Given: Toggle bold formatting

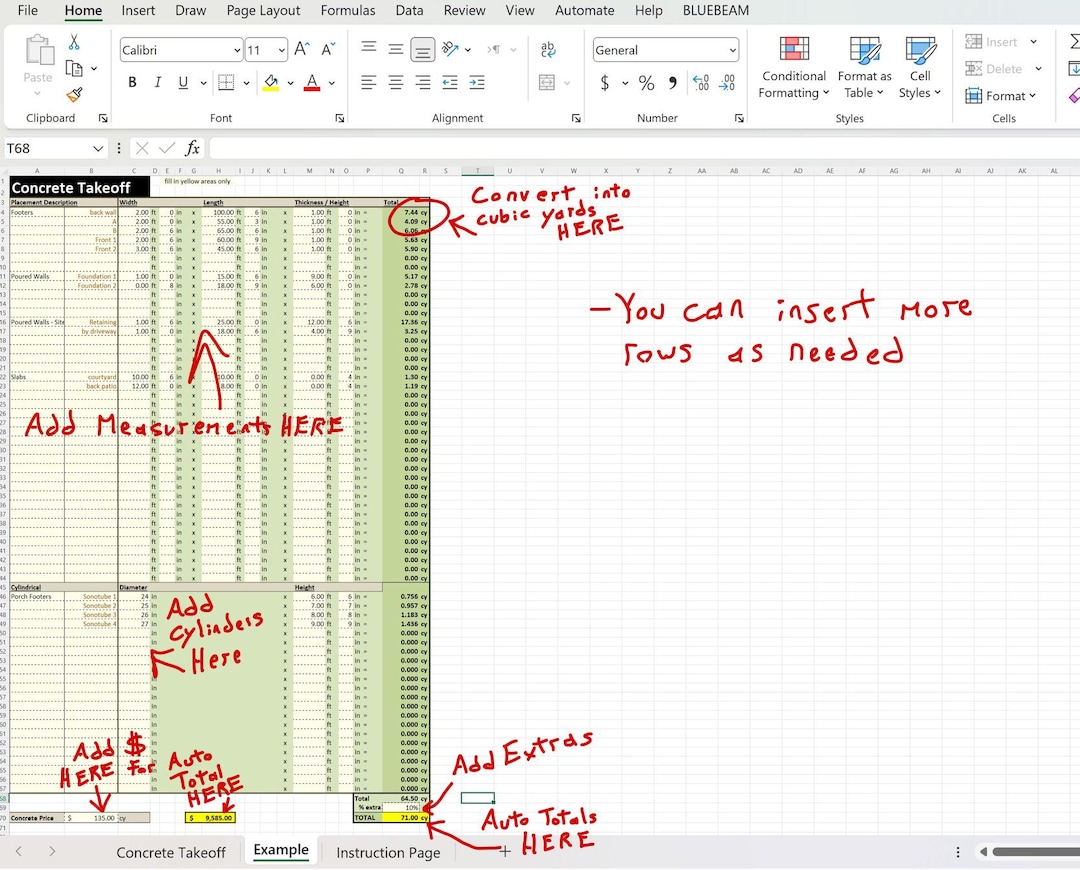Looking at the screenshot, I should point(132,82).
